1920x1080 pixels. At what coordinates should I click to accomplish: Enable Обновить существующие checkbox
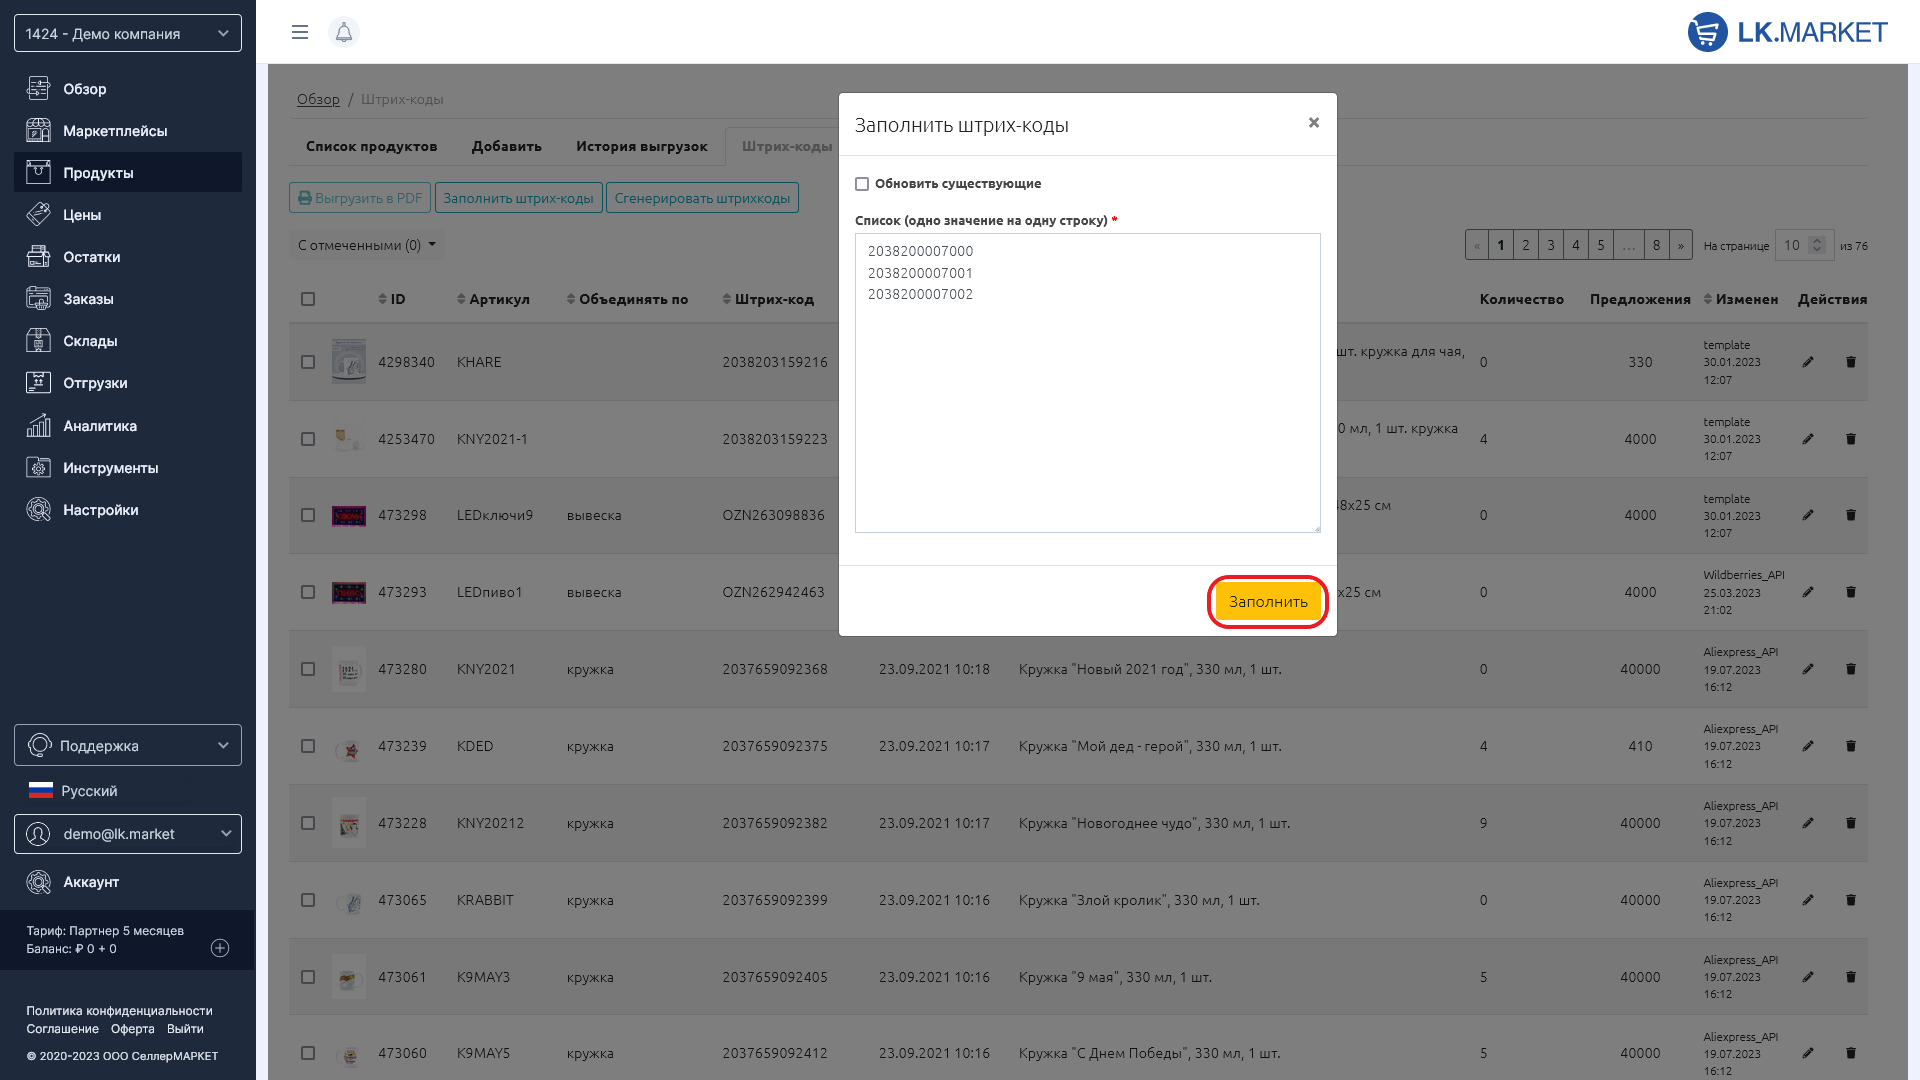(862, 184)
